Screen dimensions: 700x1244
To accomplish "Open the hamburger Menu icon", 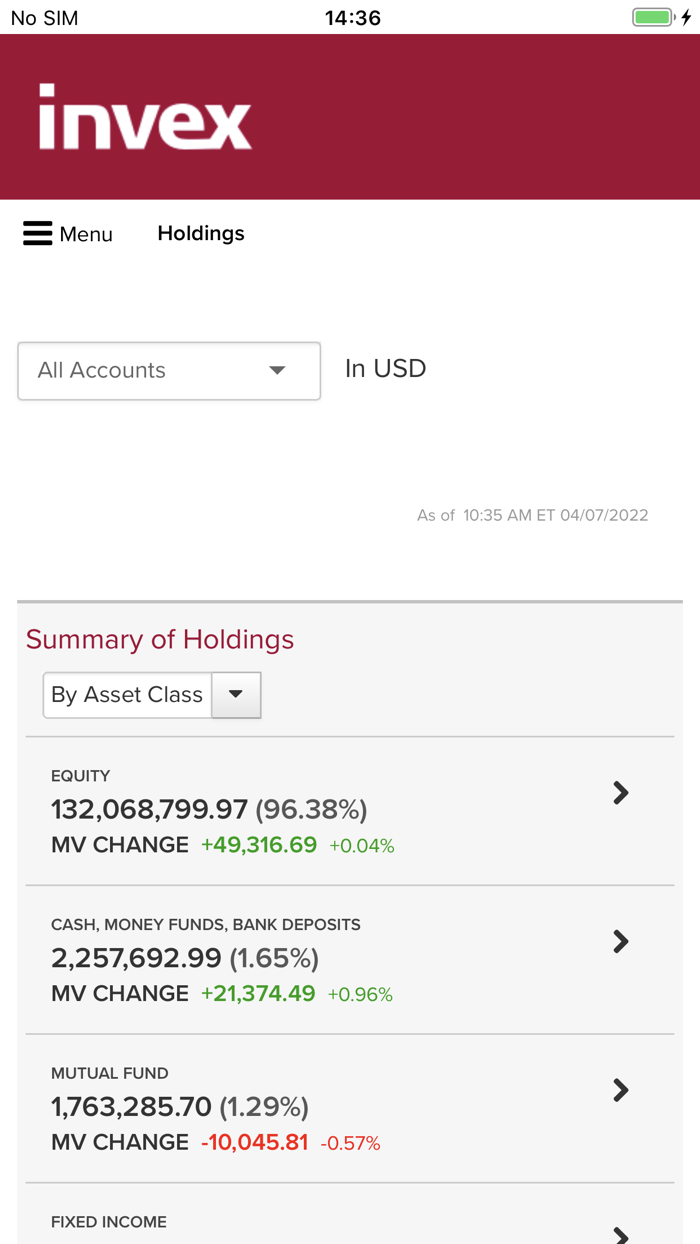I will pos(37,232).
